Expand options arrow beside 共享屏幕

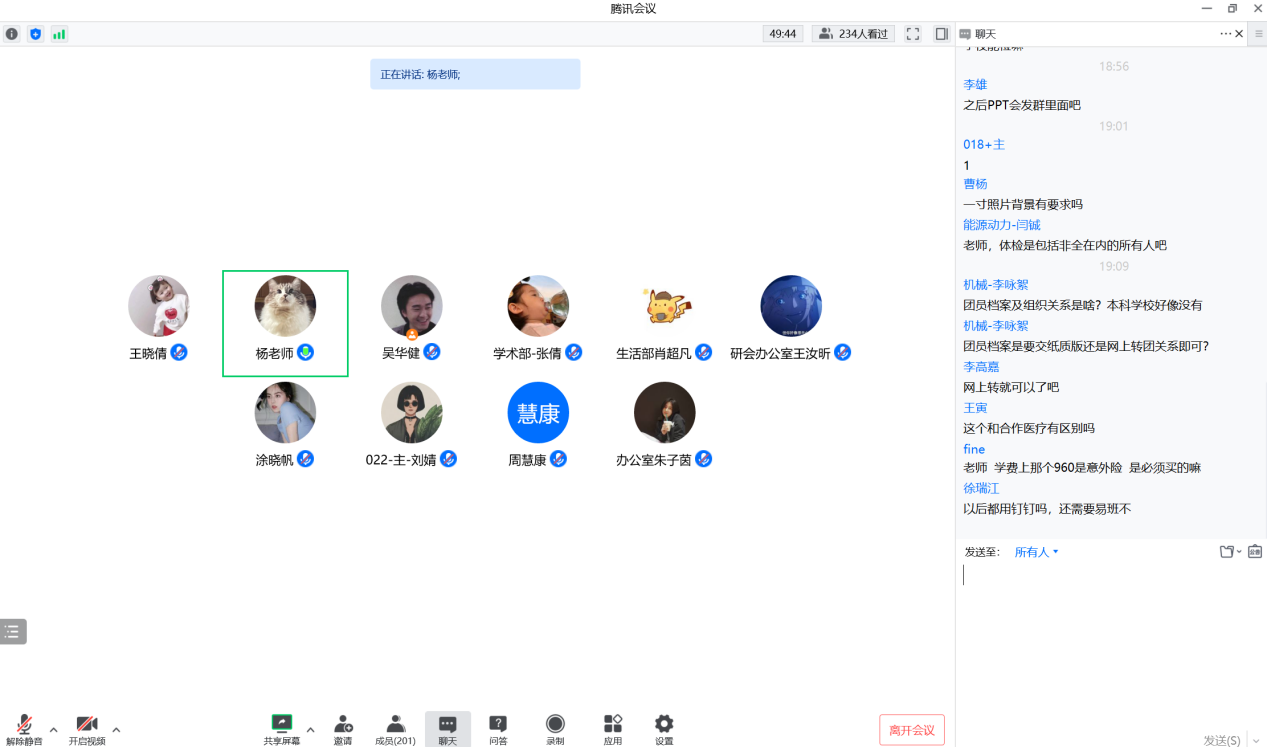tap(310, 729)
